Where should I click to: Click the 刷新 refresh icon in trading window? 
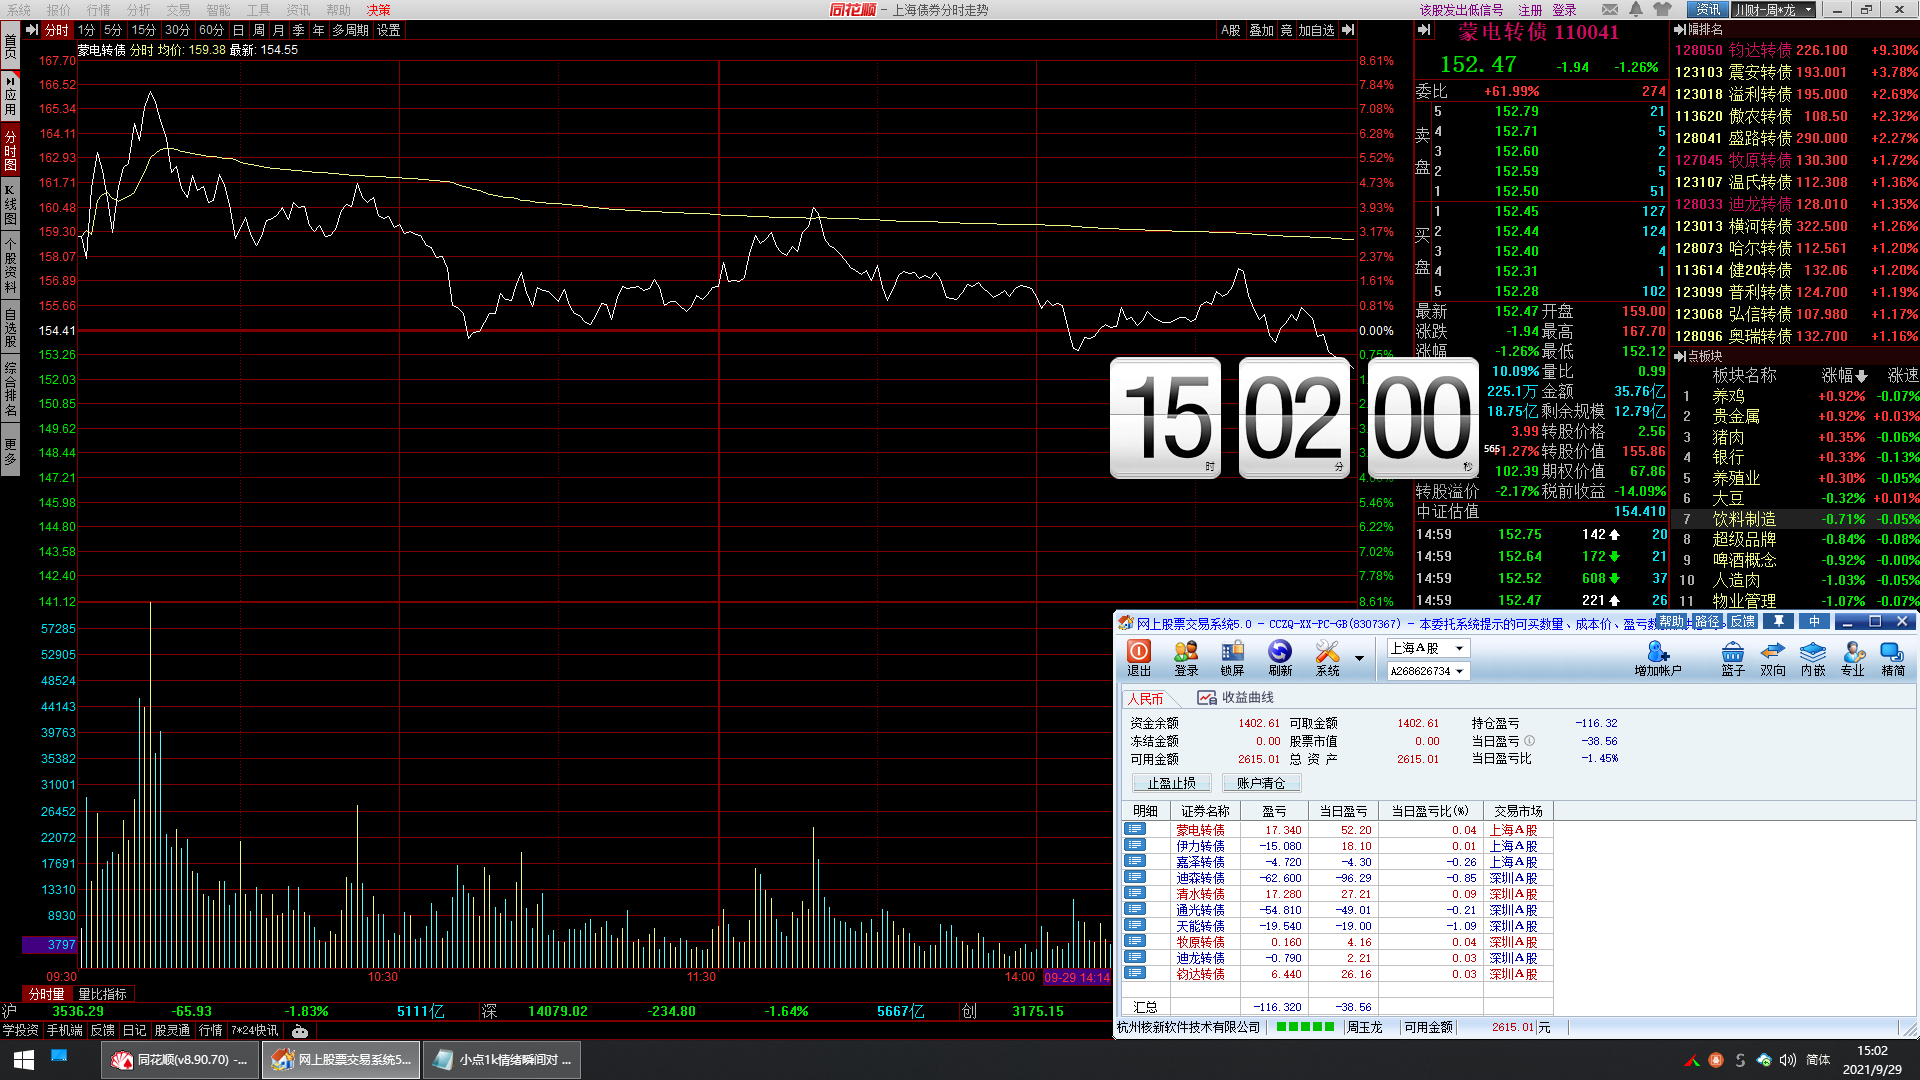pos(1280,658)
